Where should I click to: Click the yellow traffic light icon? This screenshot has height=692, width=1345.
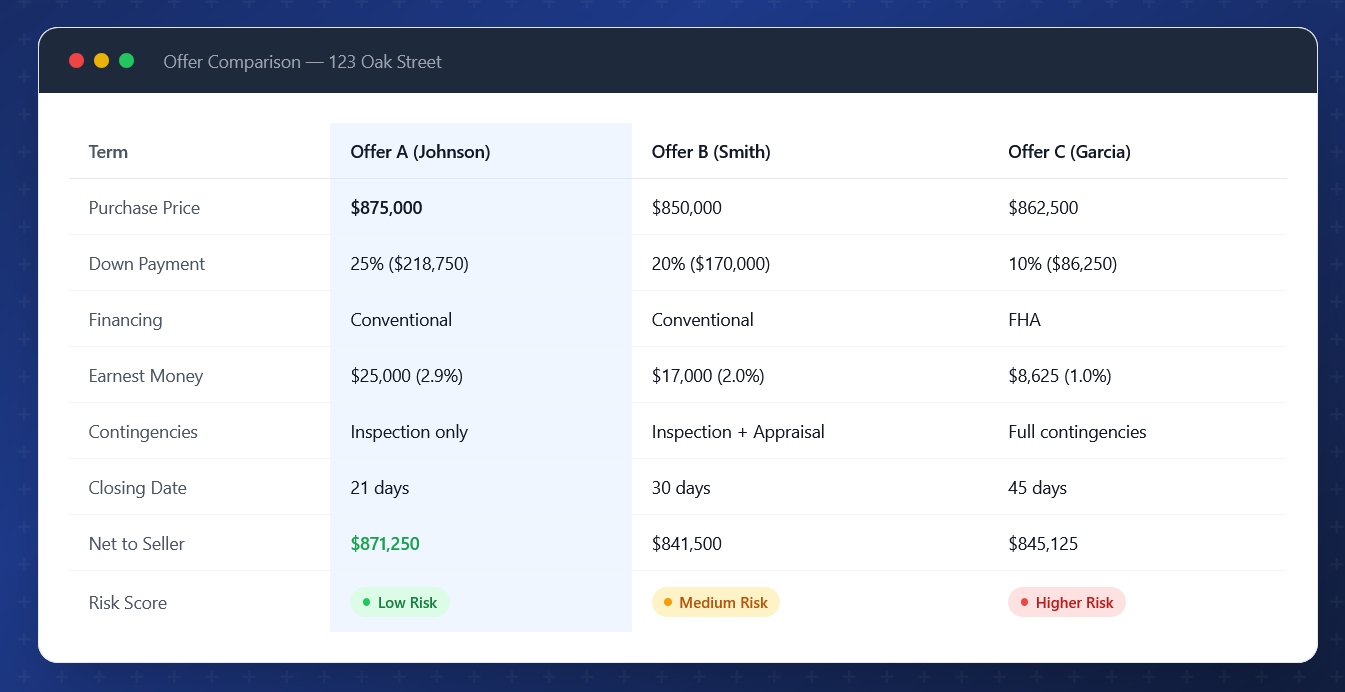pos(101,60)
